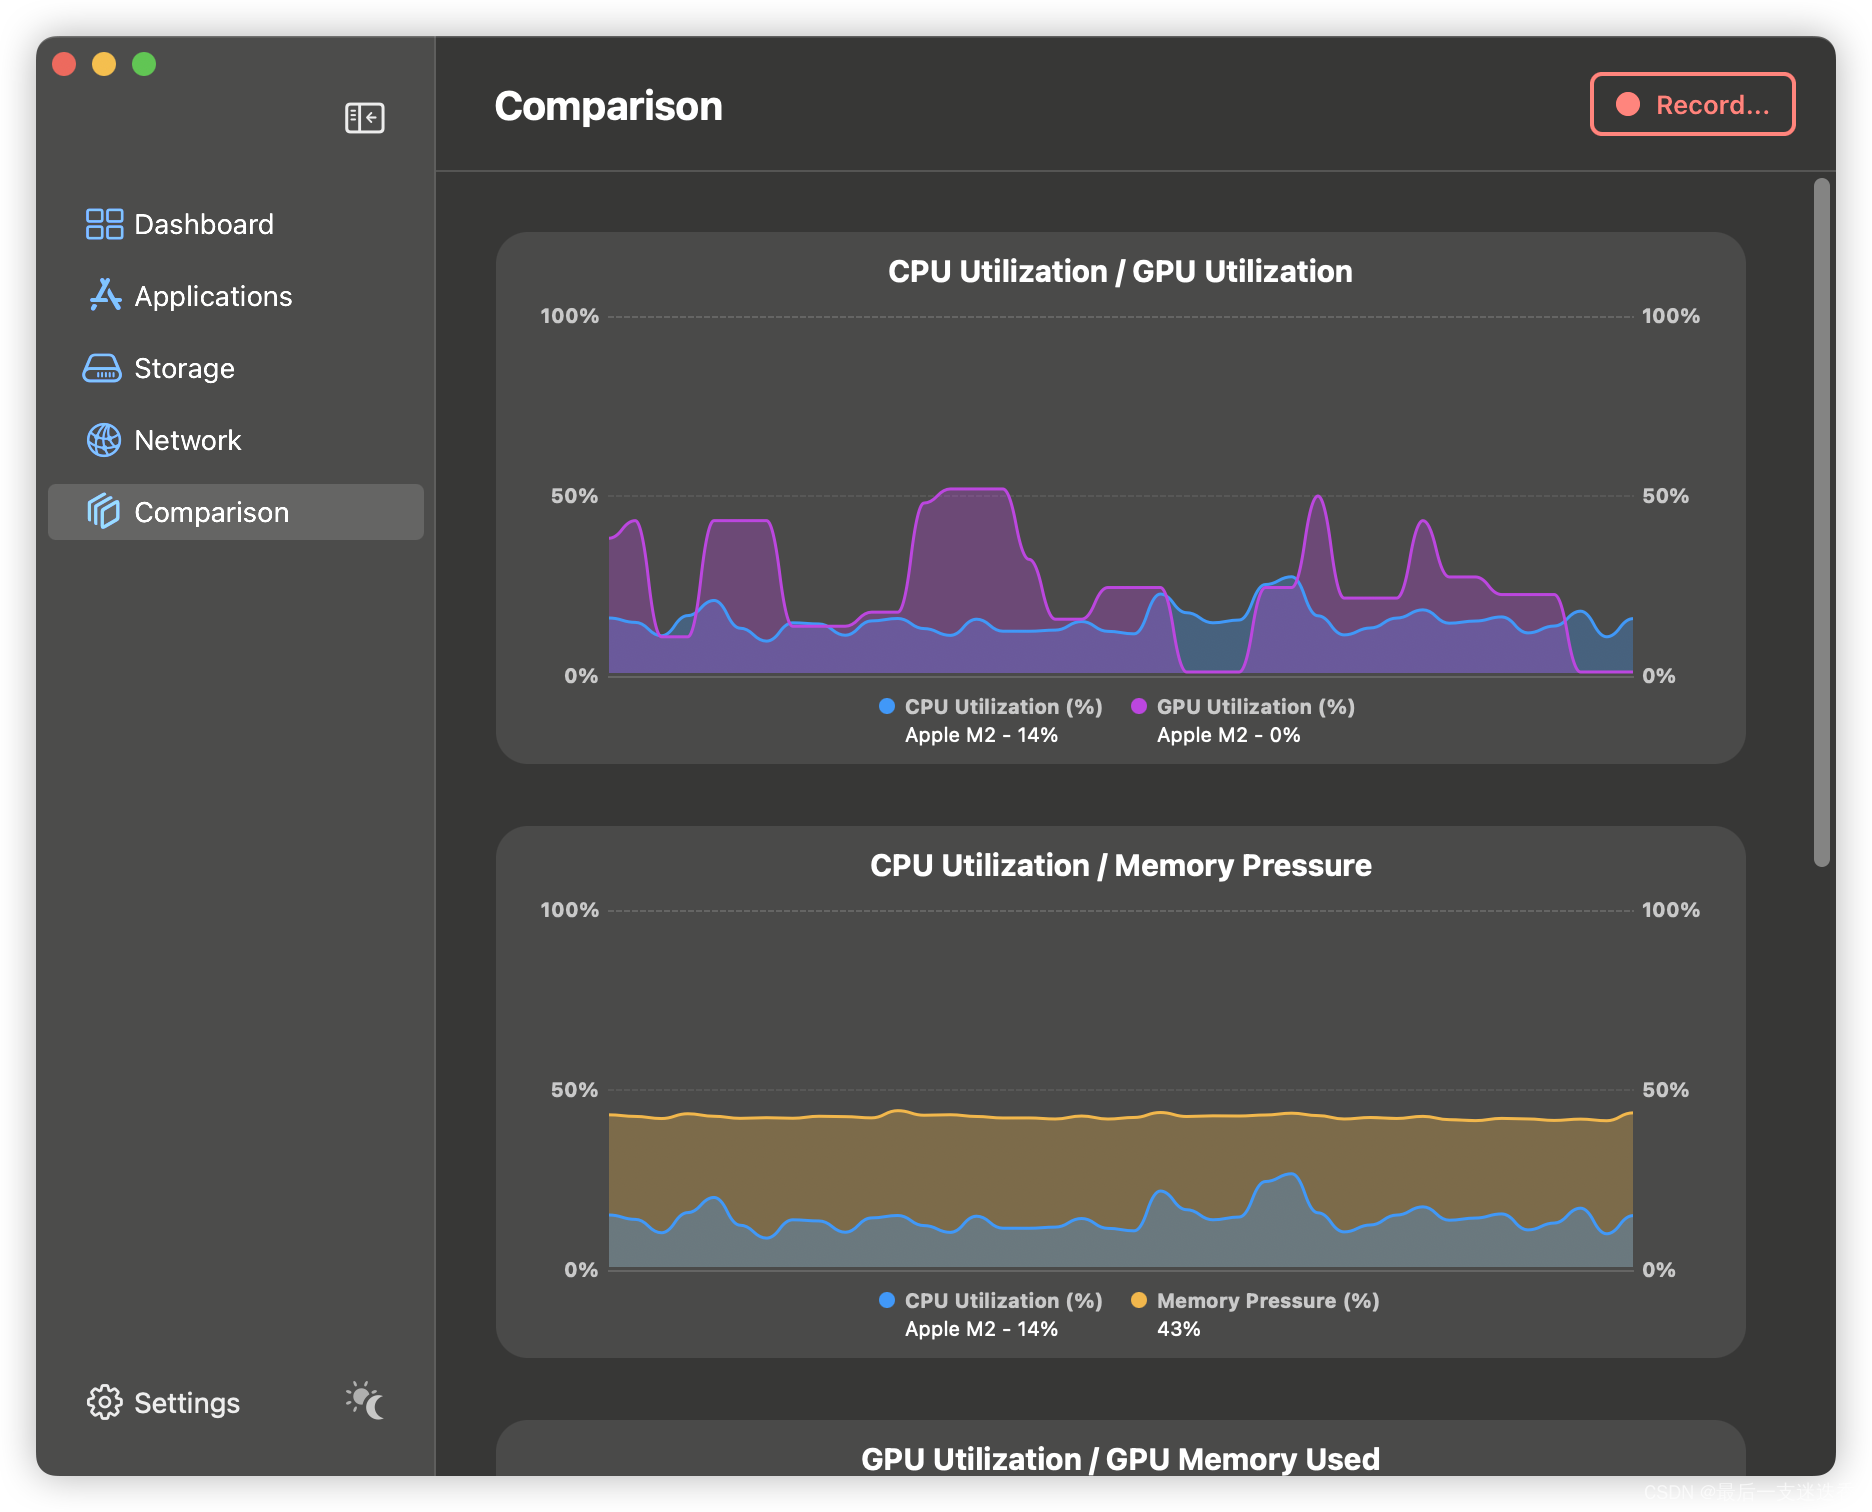The image size is (1872, 1512).
Task: Go to the Storage section
Action: tap(236, 368)
